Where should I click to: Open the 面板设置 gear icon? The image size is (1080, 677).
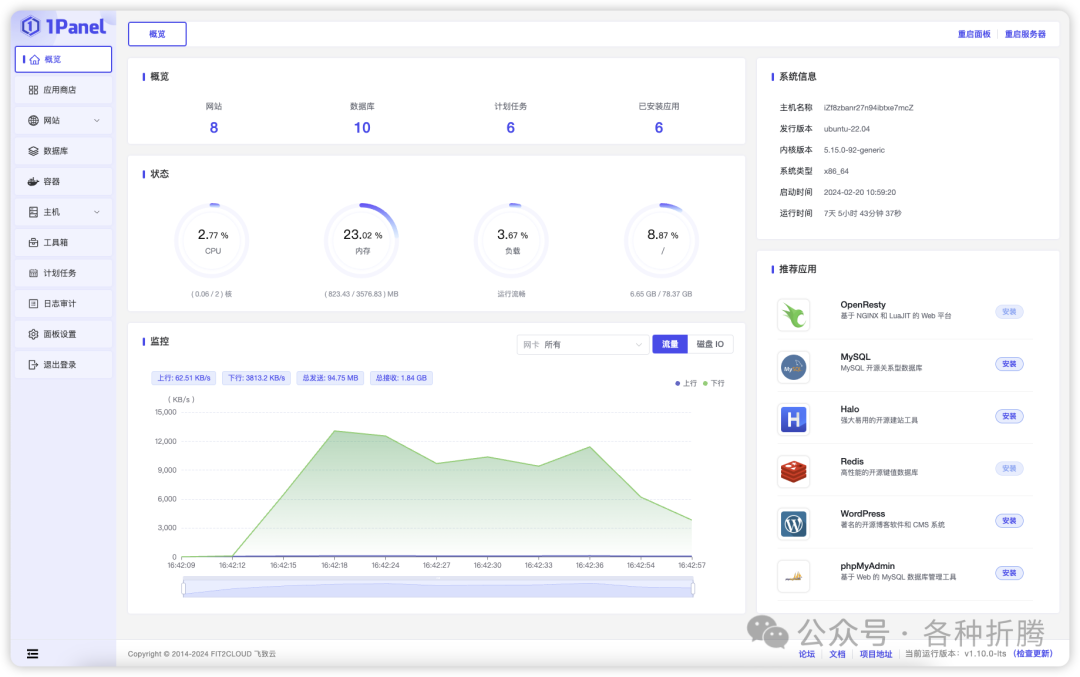pos(33,334)
